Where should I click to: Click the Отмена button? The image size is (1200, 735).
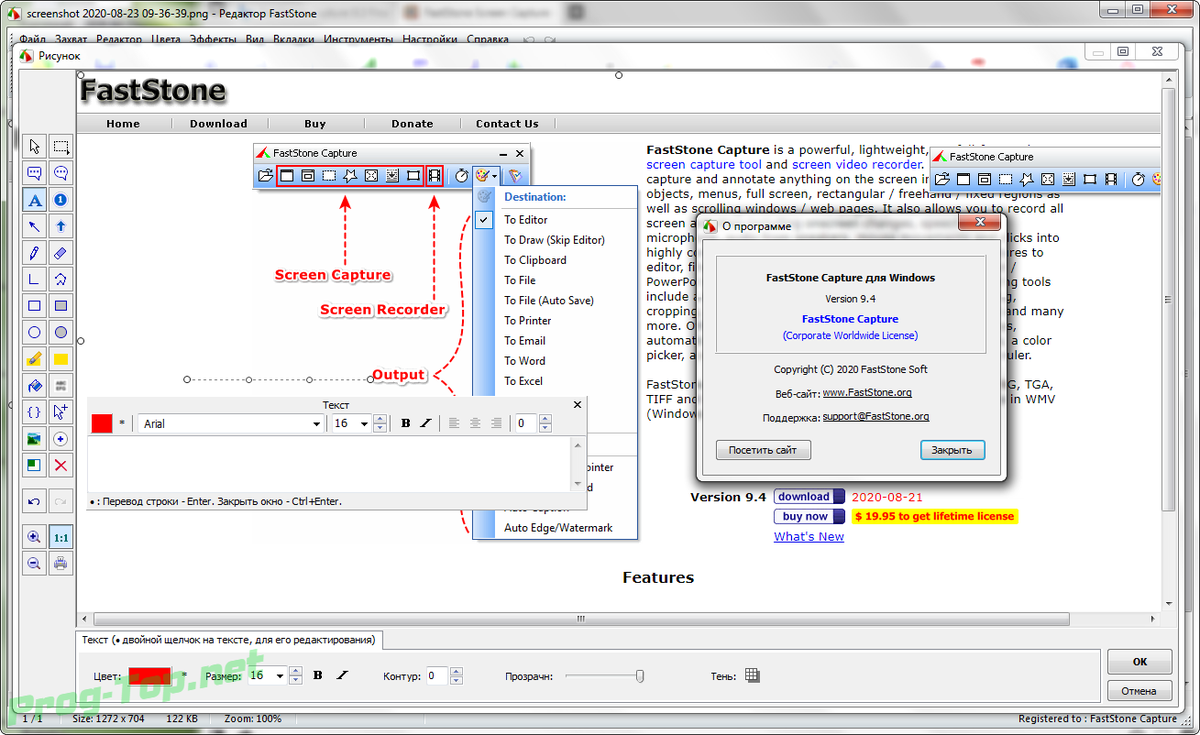coord(1139,690)
